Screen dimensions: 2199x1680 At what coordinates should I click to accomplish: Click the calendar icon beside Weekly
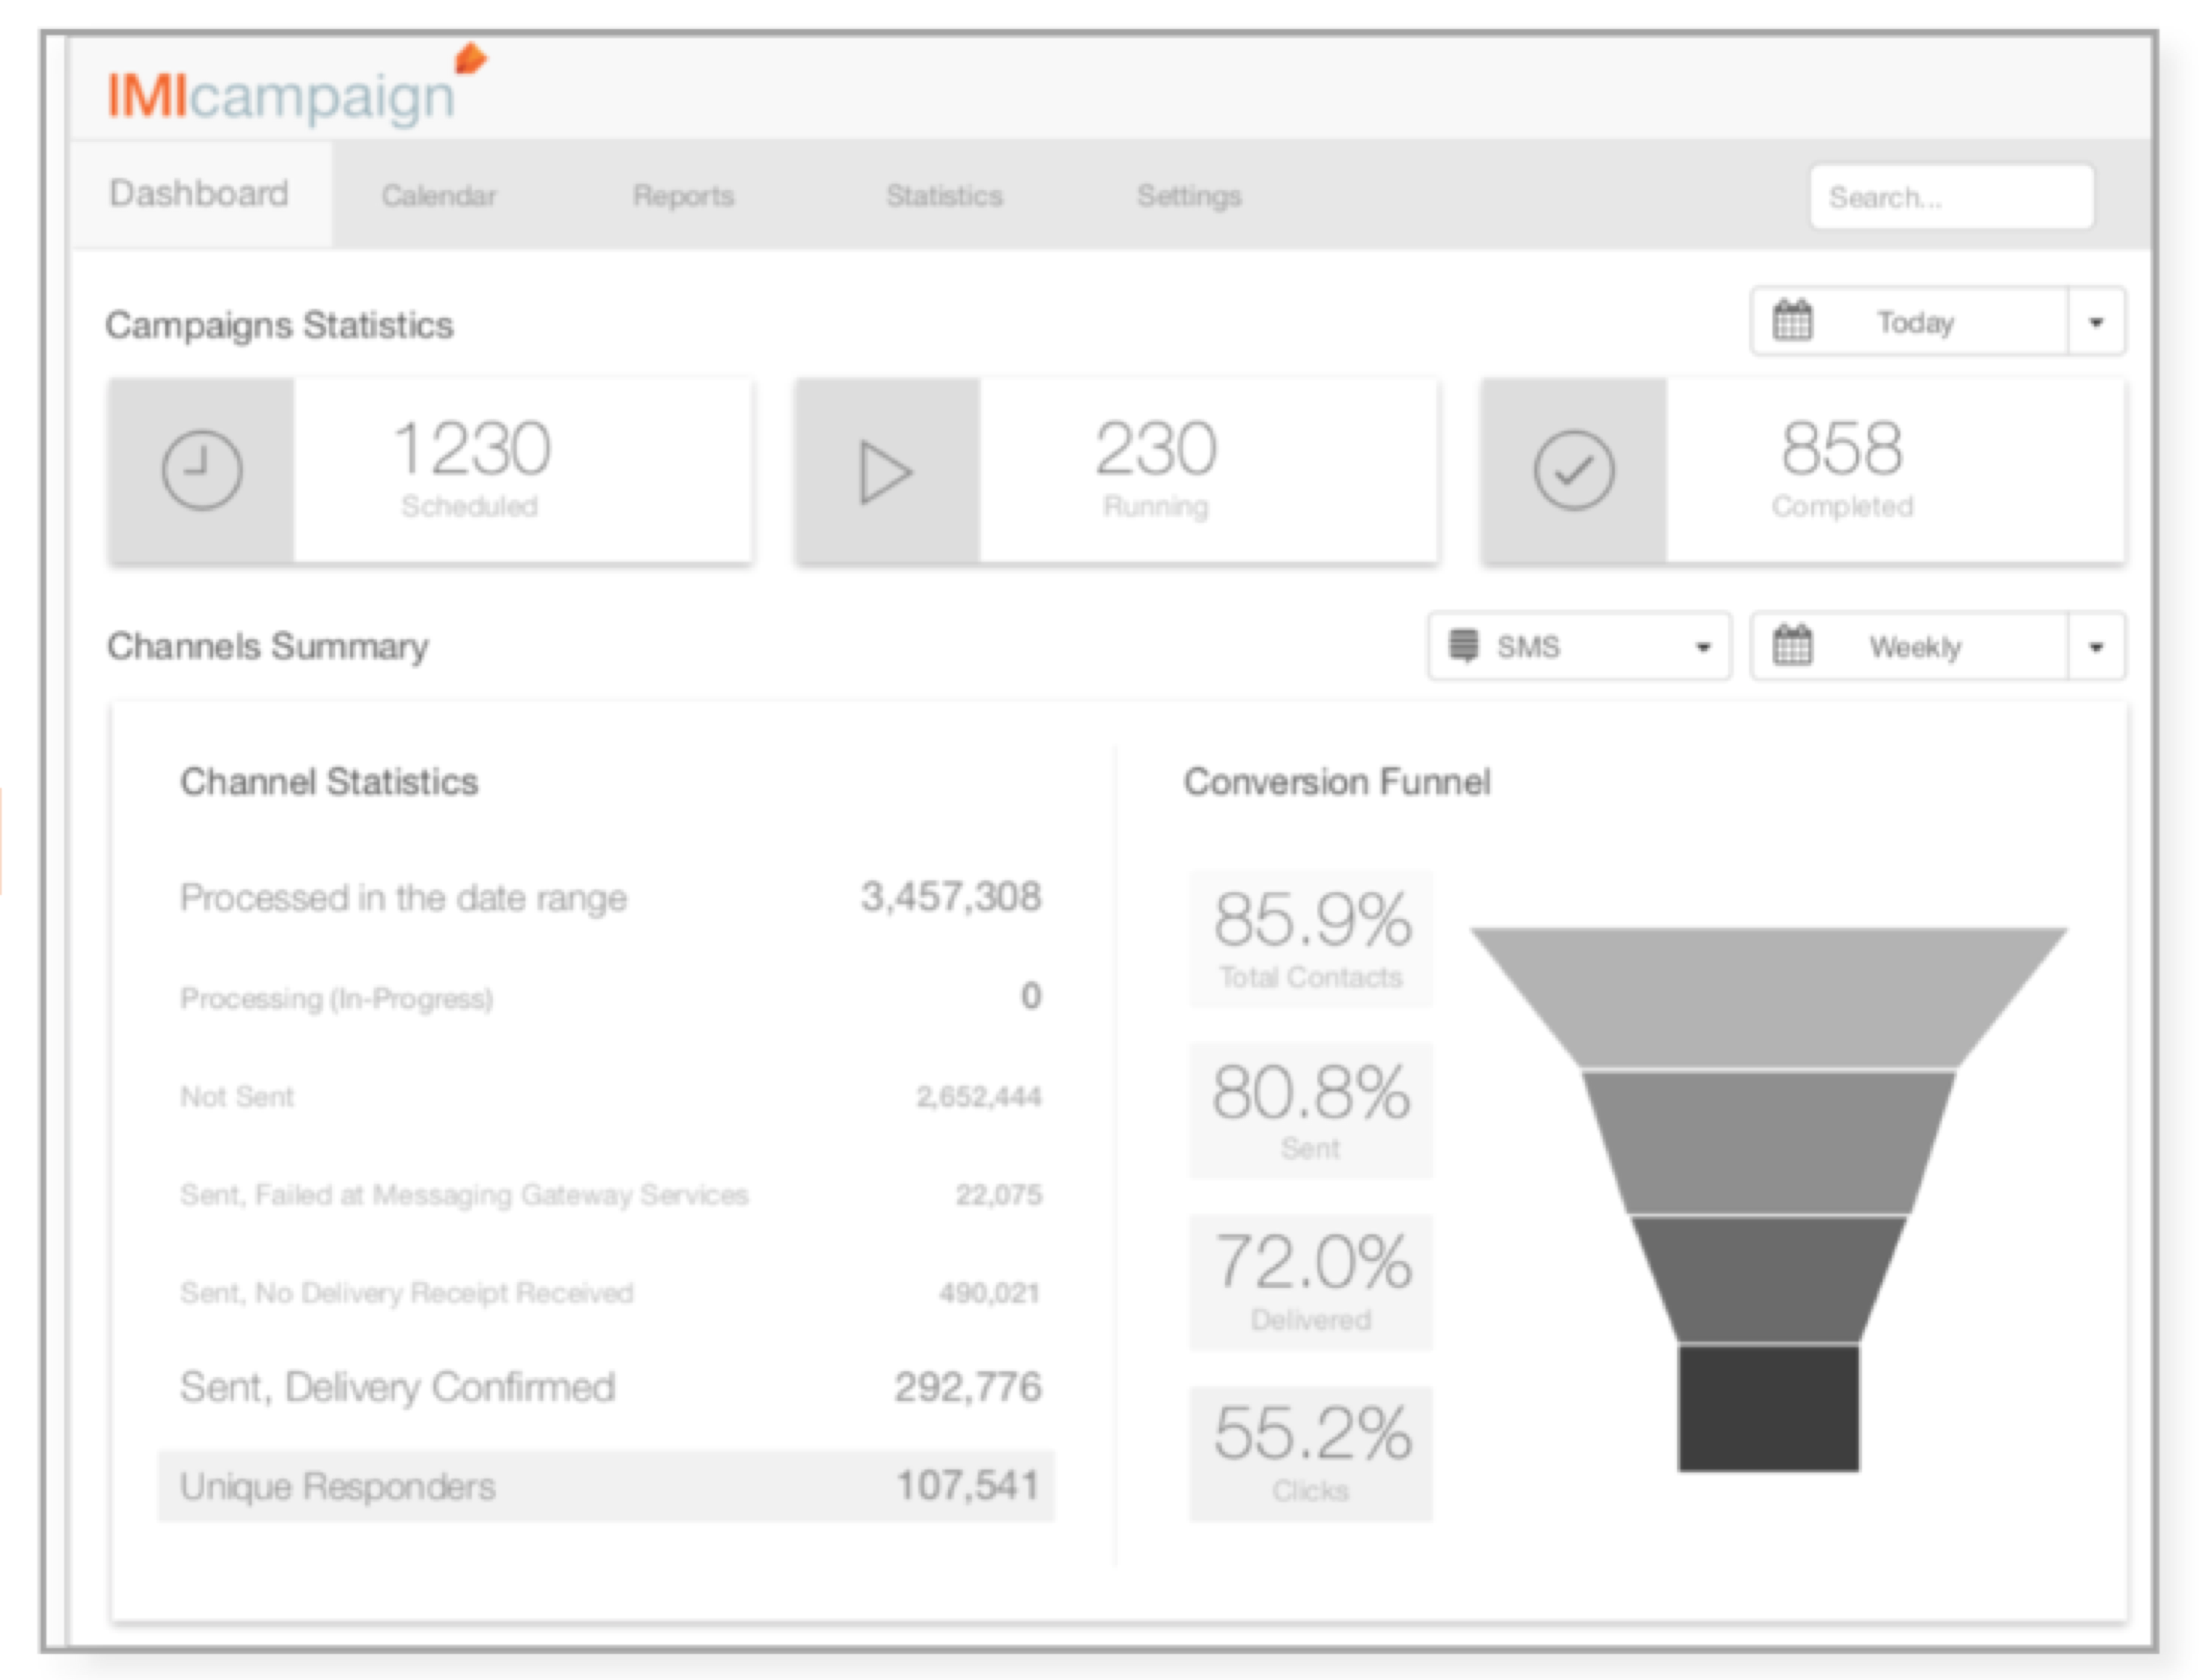(x=1792, y=645)
